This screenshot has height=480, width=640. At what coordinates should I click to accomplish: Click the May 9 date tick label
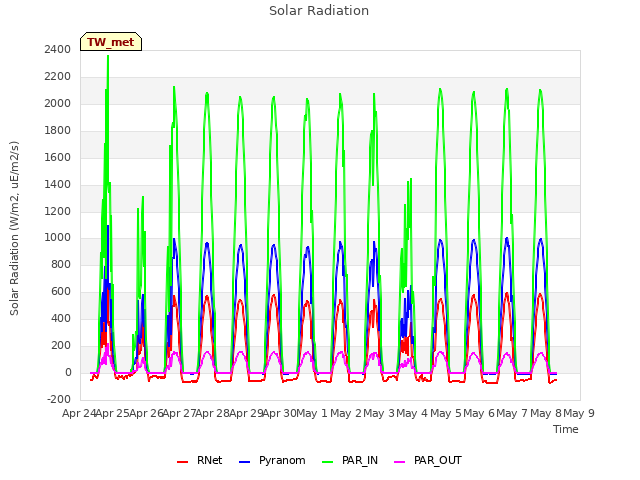click(x=579, y=413)
